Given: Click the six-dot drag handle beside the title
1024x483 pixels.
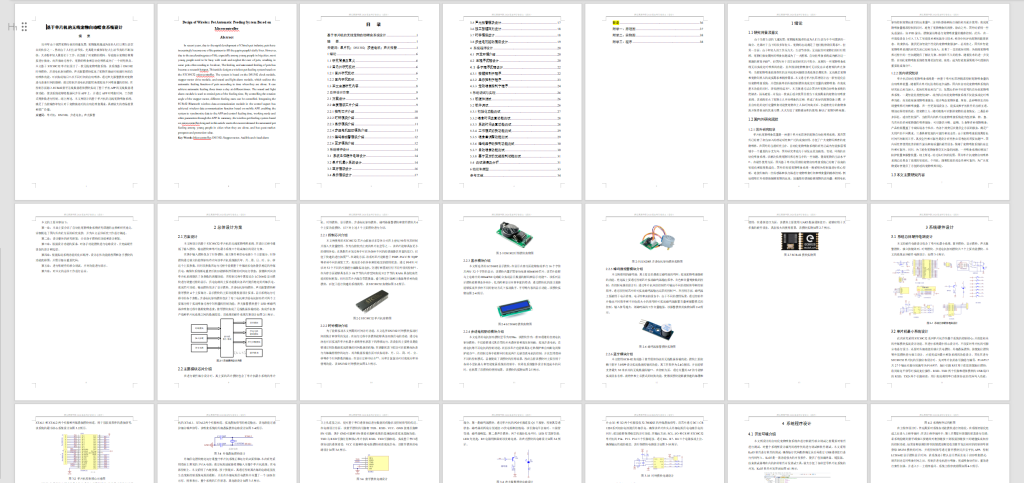Looking at the screenshot, I should pyautogui.click(x=22, y=26).
